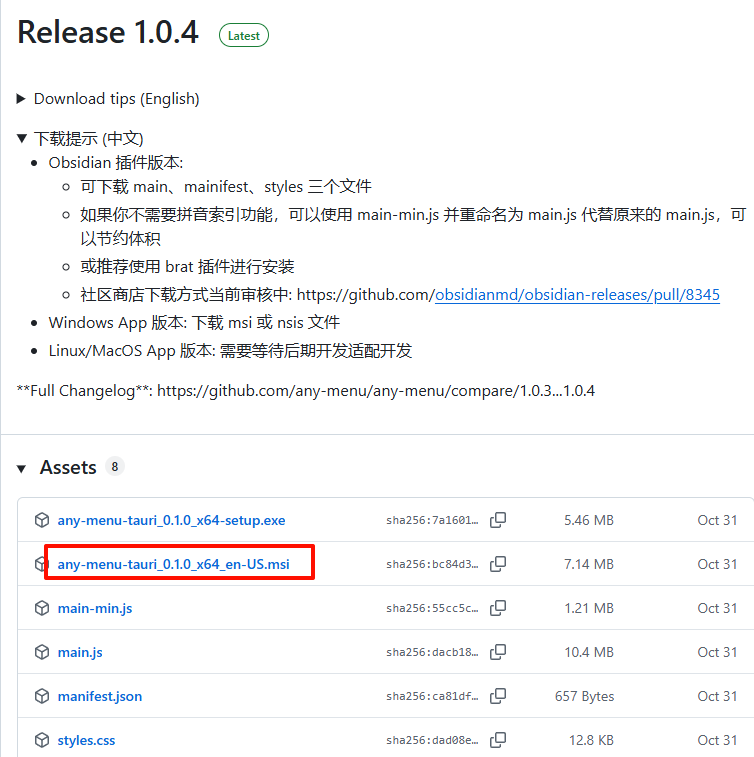Open the manifest.json asset link
This screenshot has height=757, width=754.
coord(99,696)
